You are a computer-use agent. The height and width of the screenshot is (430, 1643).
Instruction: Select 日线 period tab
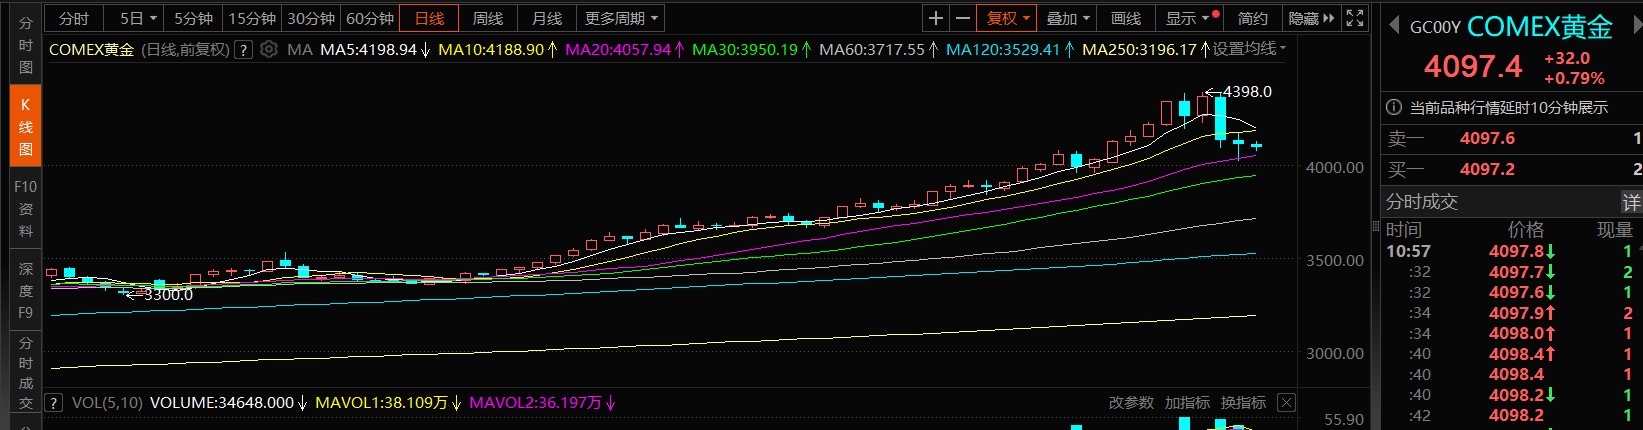pos(429,18)
